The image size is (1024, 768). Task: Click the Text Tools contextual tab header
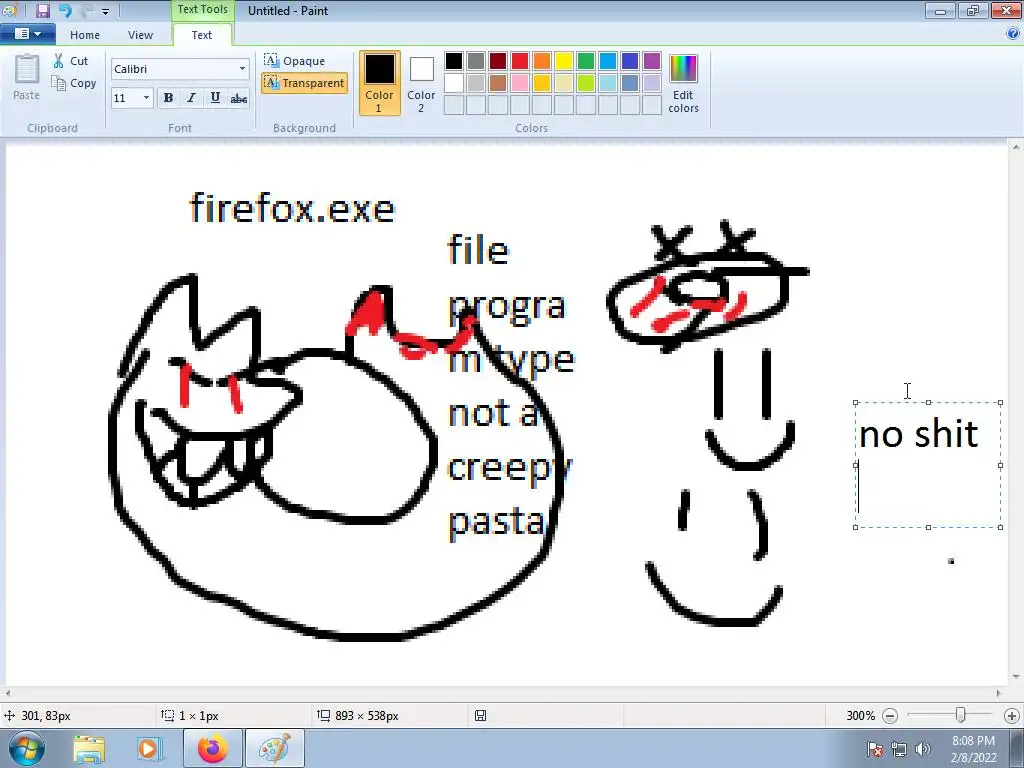point(202,10)
